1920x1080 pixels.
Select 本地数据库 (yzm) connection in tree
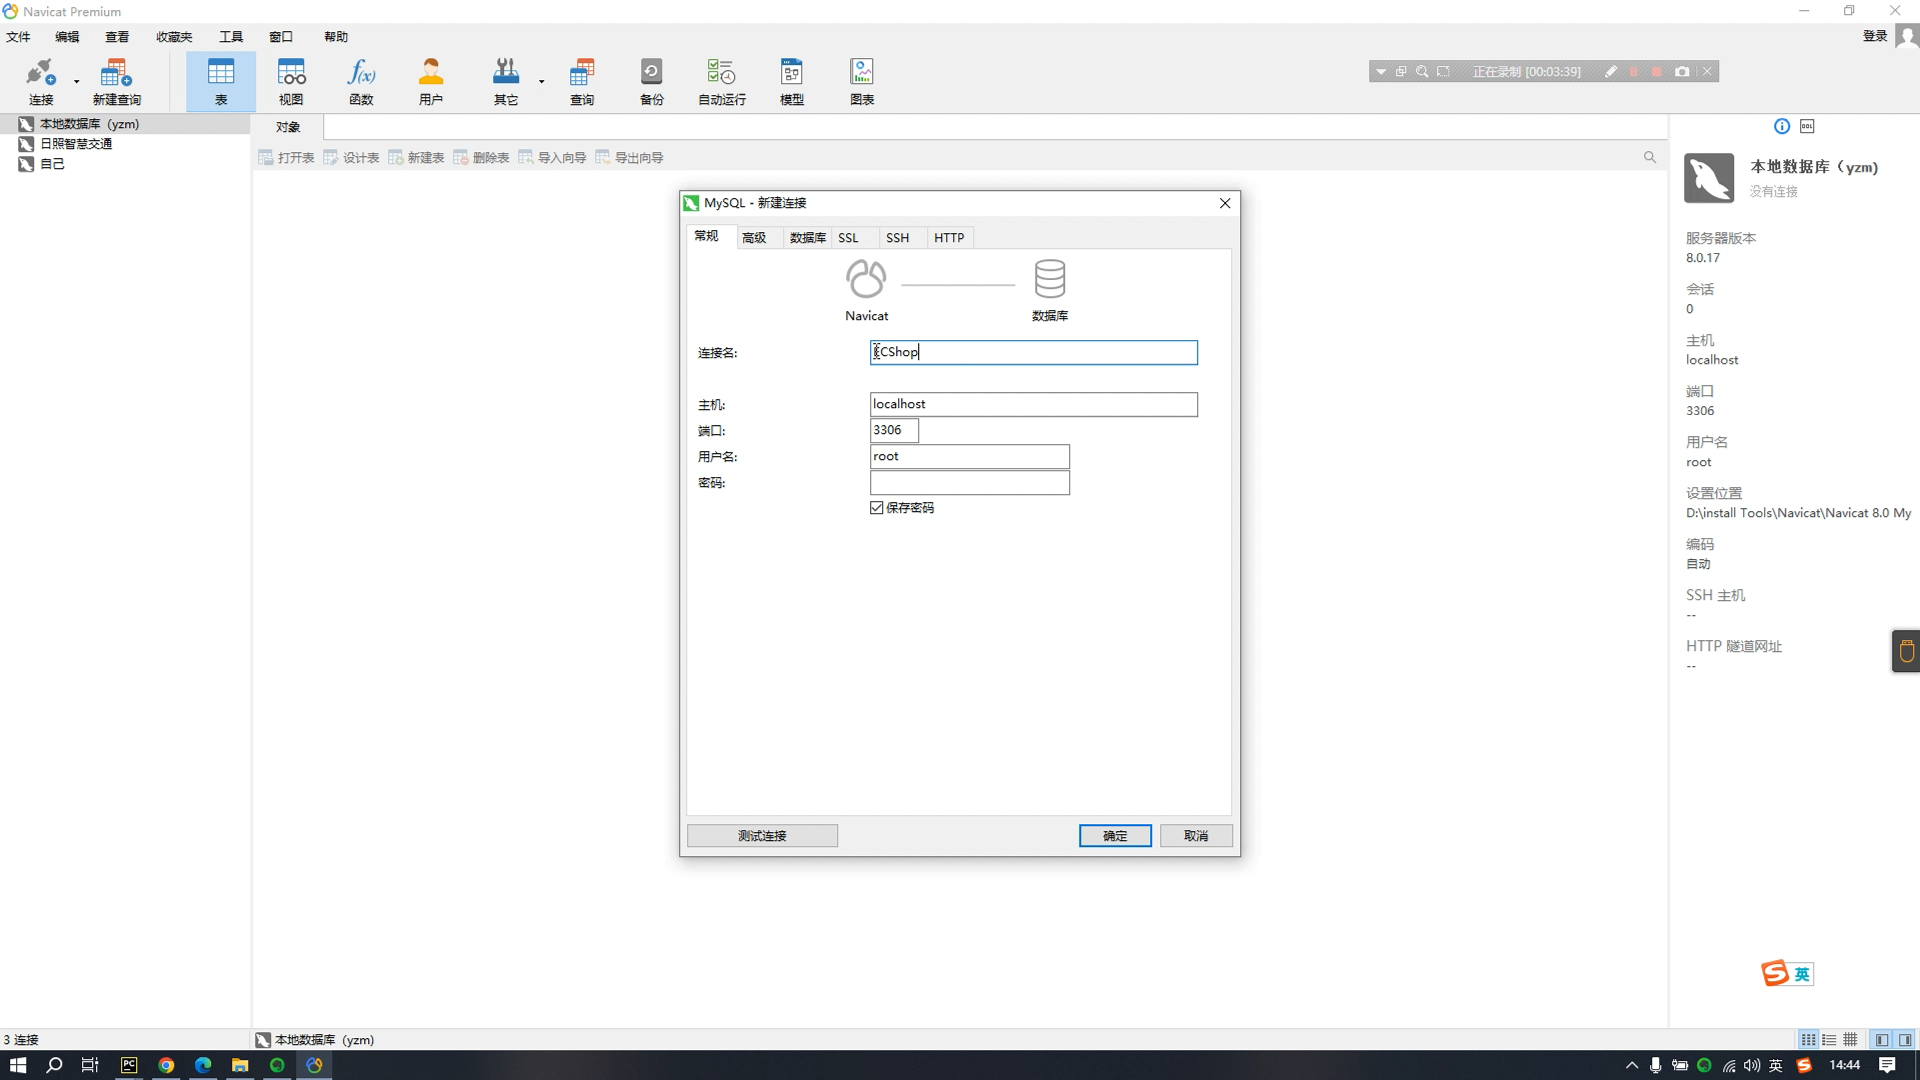click(x=124, y=124)
